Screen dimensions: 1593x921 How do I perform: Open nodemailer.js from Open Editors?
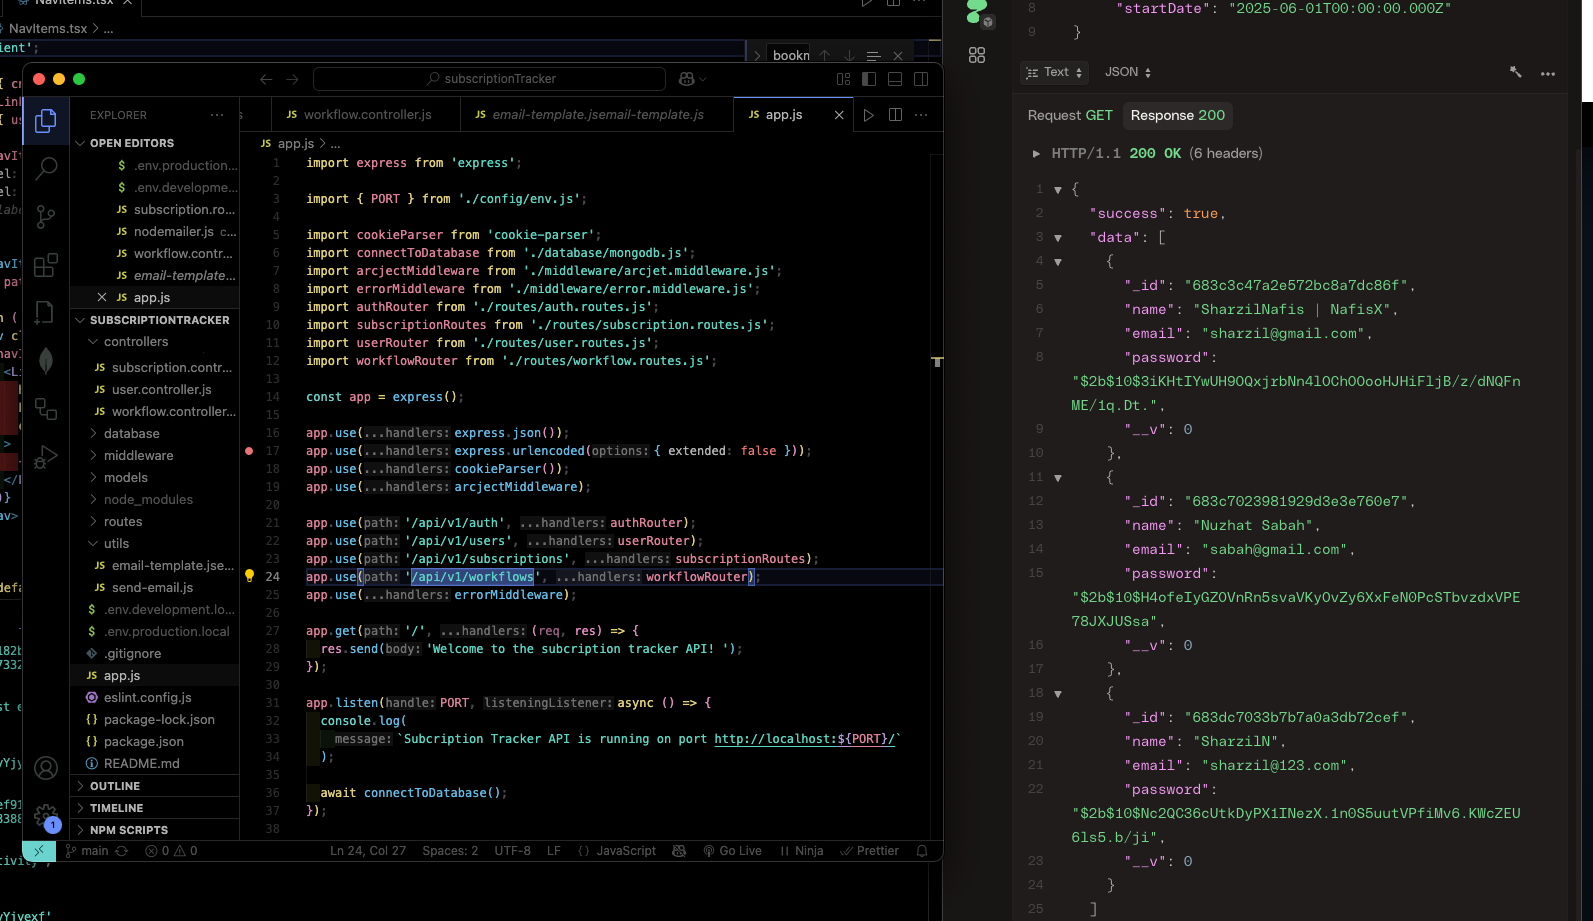click(154, 232)
